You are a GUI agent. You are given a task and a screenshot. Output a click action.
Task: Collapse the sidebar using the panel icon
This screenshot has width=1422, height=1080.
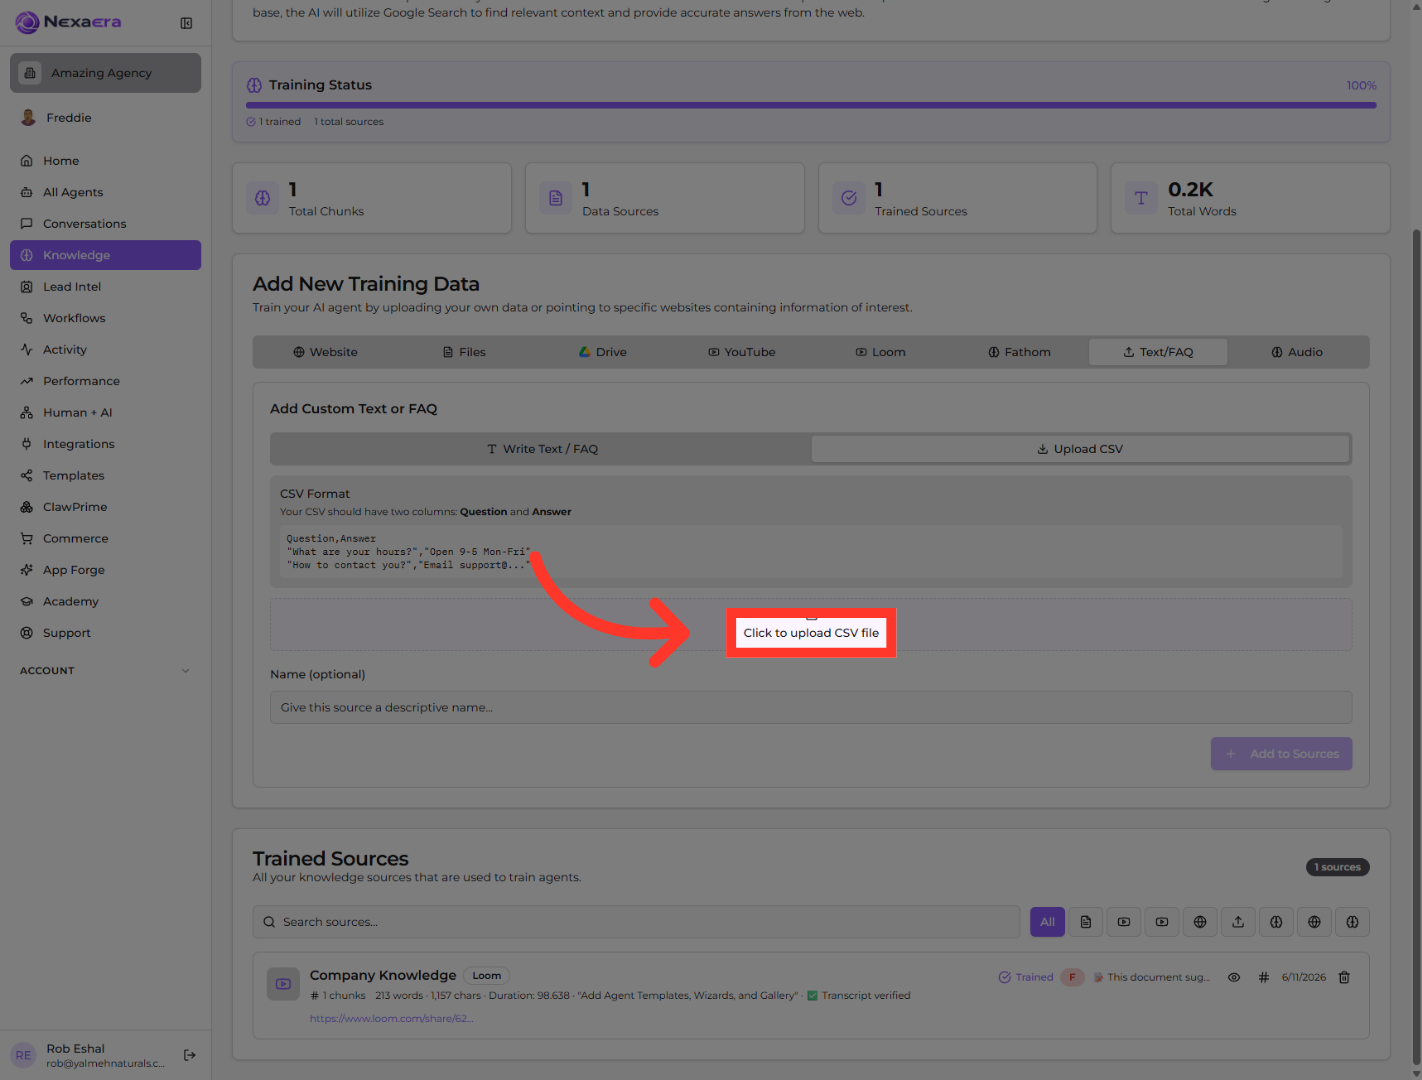coord(186,23)
